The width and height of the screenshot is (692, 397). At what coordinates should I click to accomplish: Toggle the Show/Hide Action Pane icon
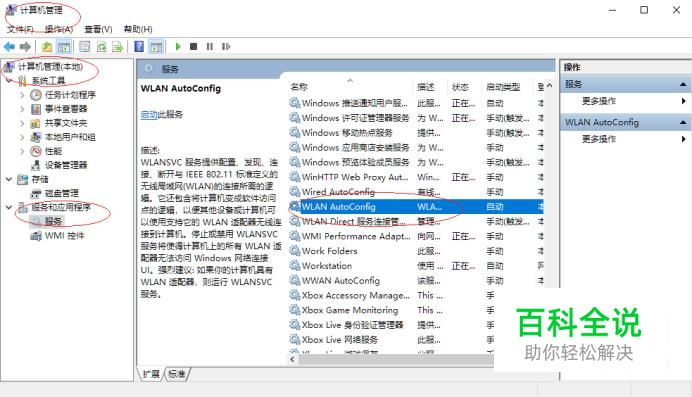(156, 46)
